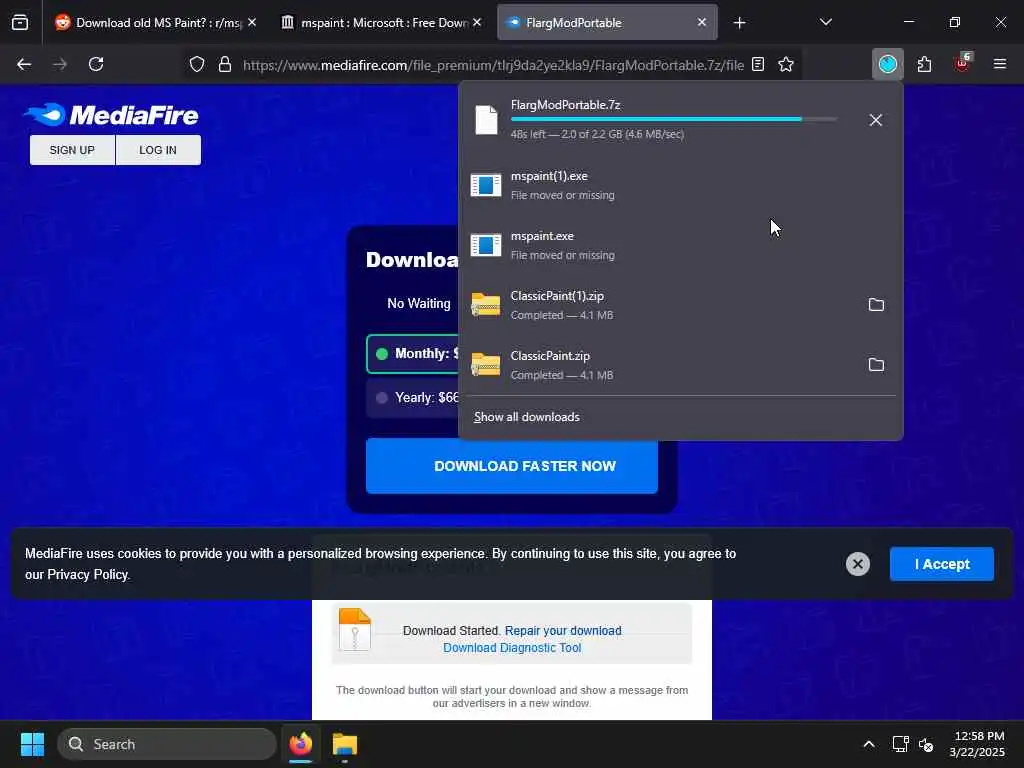
Task: Select the Yearly plan radio option
Action: tap(382, 398)
